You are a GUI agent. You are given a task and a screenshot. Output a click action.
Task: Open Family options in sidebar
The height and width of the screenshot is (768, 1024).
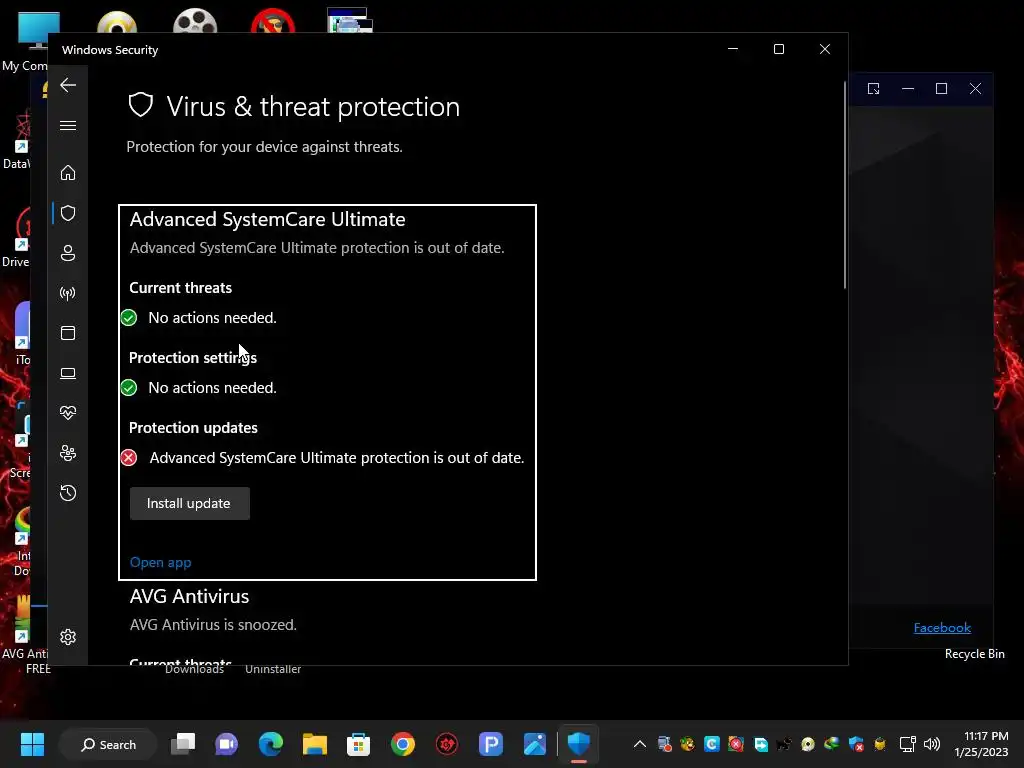point(68,453)
